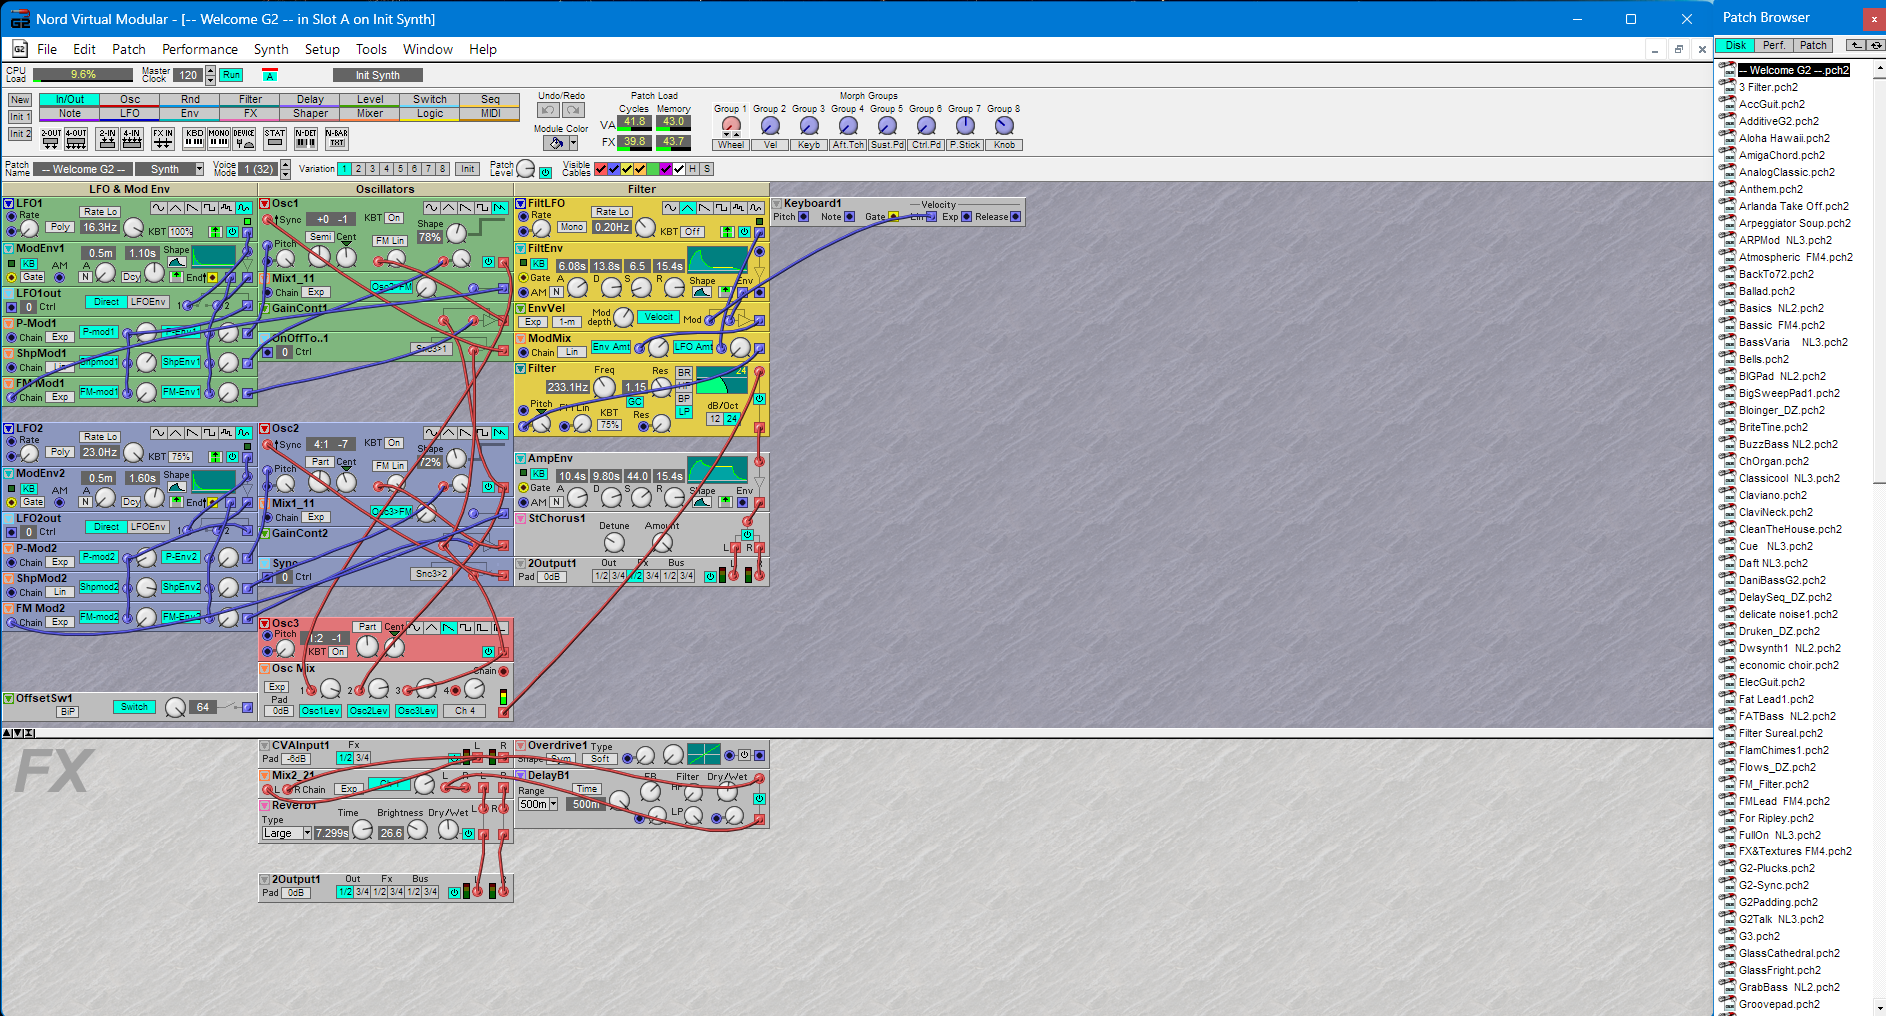Image resolution: width=1886 pixels, height=1016 pixels.
Task: Click the Module Color paint bucket icon
Action: (x=556, y=143)
